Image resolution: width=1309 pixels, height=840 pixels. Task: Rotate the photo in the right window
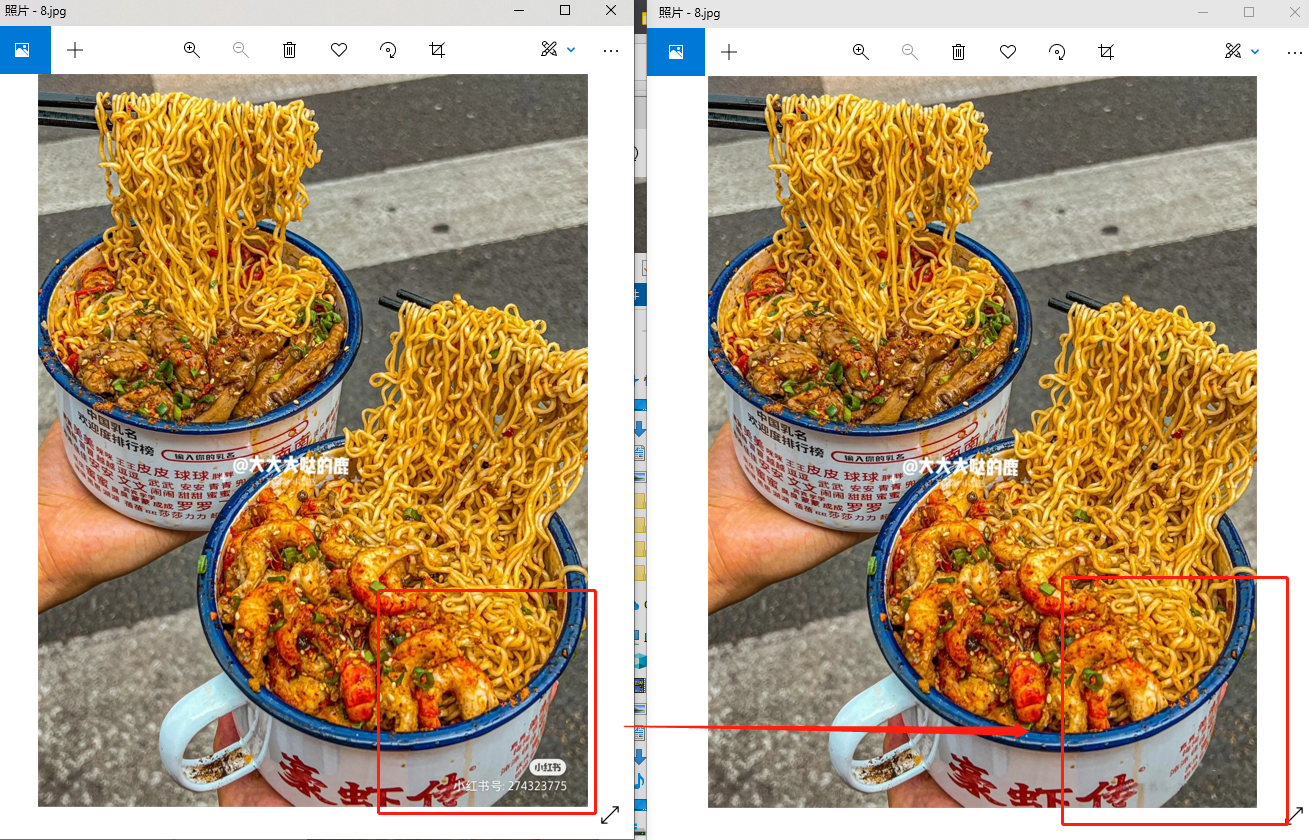pos(1056,52)
